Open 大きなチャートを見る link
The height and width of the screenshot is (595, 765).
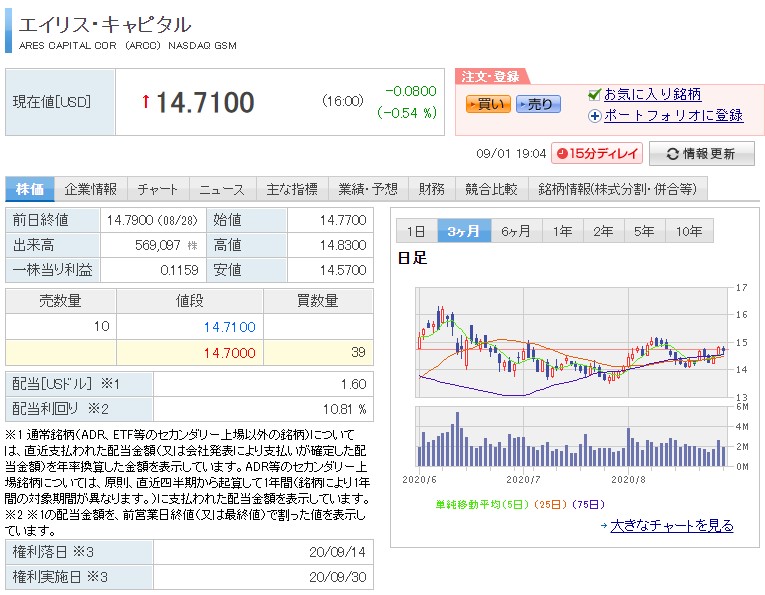[672, 526]
